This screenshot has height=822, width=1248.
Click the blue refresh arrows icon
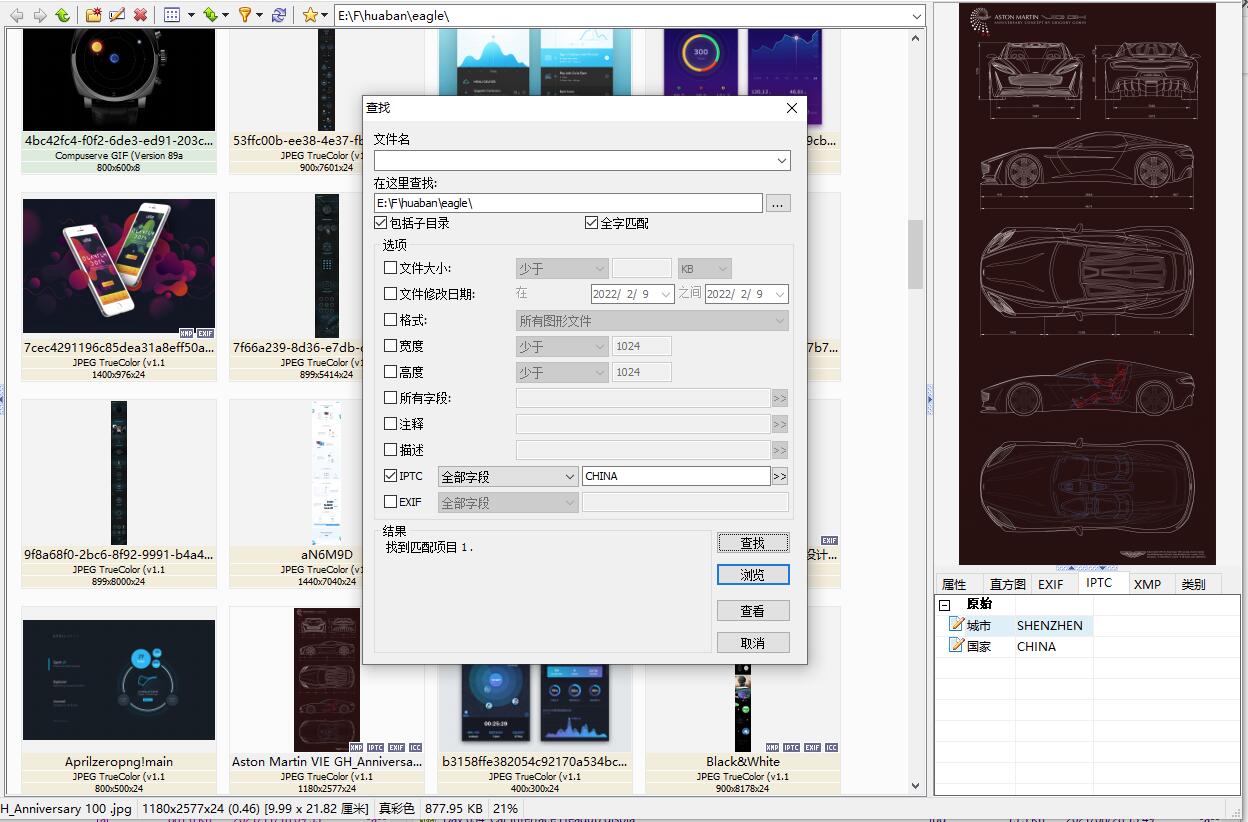279,15
